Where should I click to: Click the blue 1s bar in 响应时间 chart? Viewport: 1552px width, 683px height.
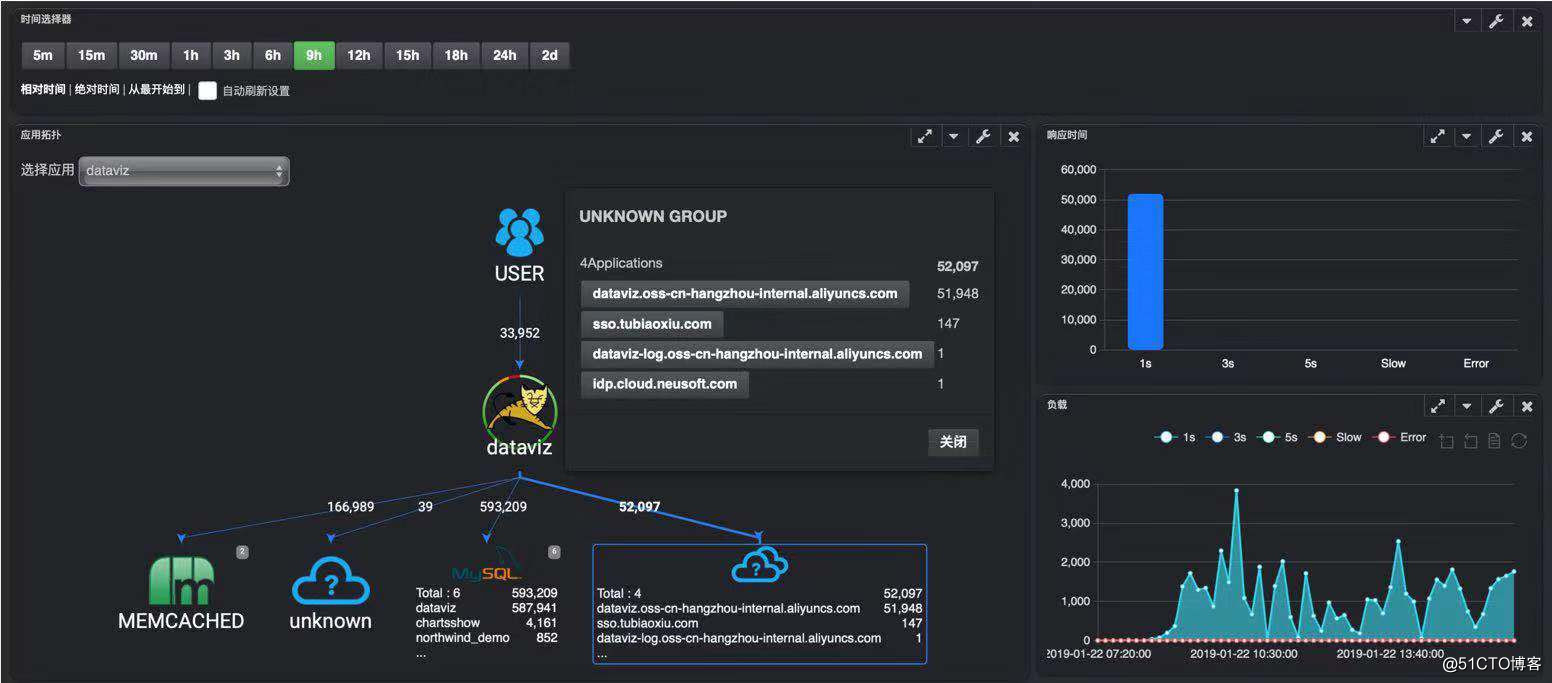point(1145,272)
